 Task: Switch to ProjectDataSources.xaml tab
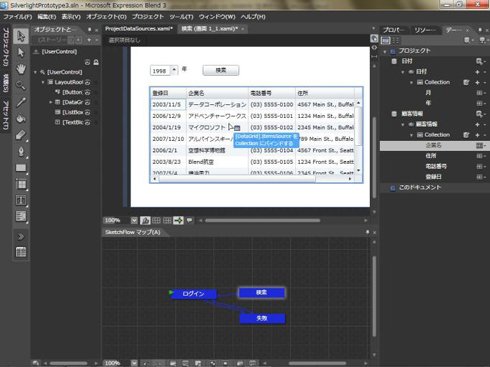pos(139,29)
